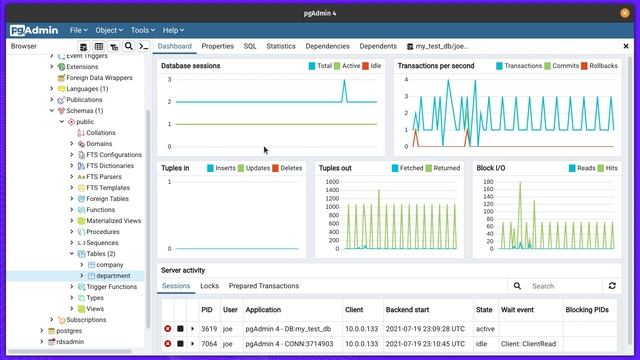The width and height of the screenshot is (640, 360).
Task: Select the Trigger Functions tree item
Action: pos(111,287)
